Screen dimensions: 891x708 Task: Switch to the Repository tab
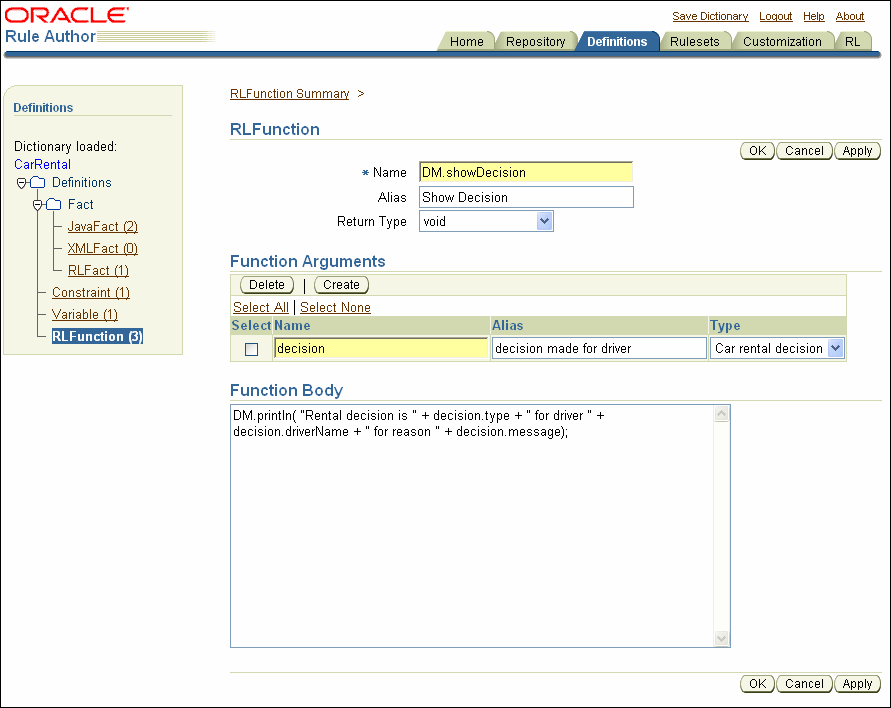(x=536, y=42)
